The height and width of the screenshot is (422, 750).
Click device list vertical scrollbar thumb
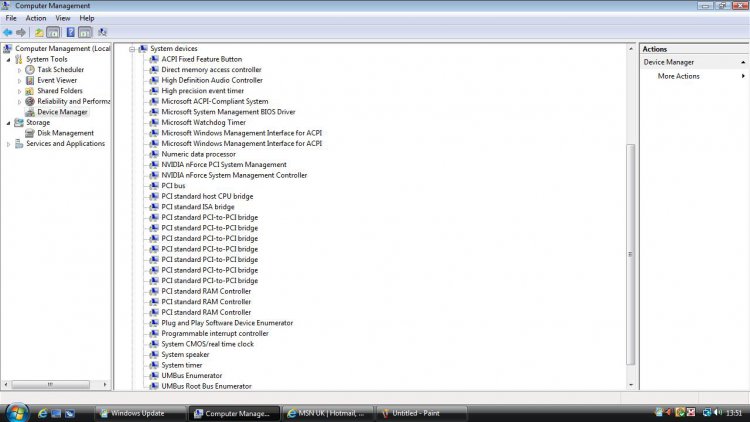tap(630, 254)
